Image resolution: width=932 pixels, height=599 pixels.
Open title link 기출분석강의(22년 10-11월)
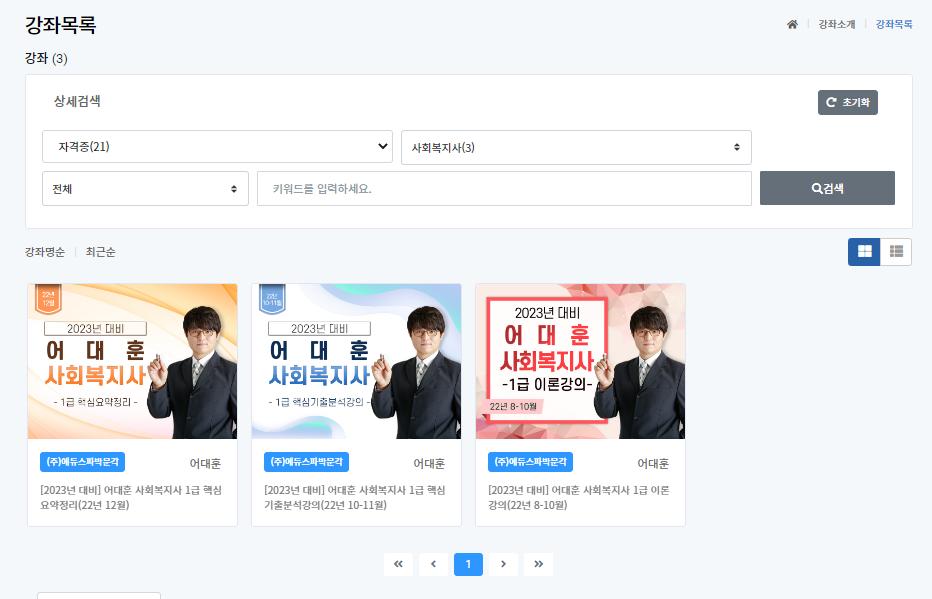coord(355,497)
